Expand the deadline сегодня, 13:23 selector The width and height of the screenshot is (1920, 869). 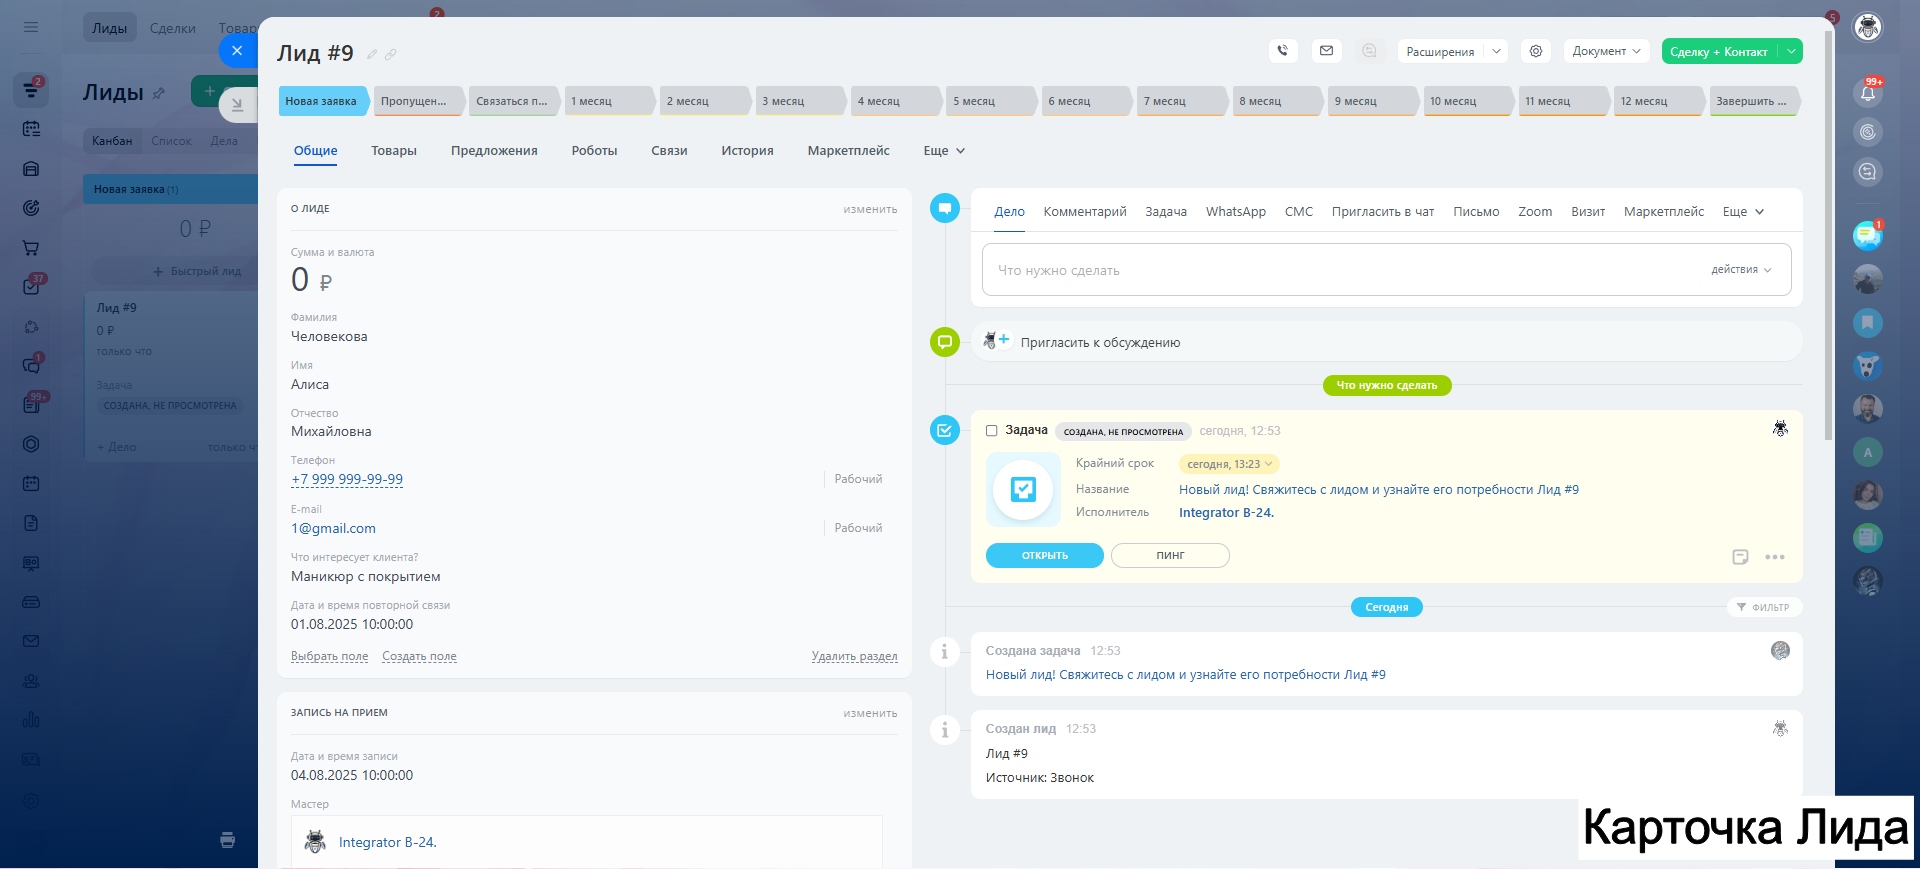pyautogui.click(x=1229, y=464)
